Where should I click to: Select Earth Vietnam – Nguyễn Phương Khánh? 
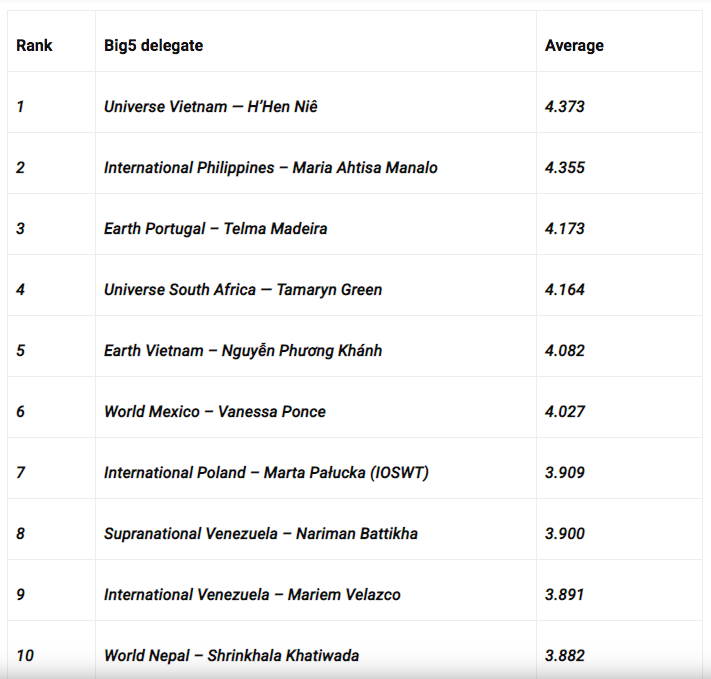pyautogui.click(x=242, y=350)
